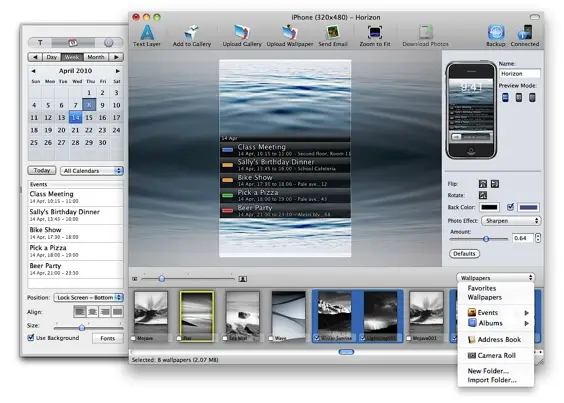Uncheck the Winter Sunrise wallpaper checkbox
564x403 pixels.
pyautogui.click(x=317, y=338)
